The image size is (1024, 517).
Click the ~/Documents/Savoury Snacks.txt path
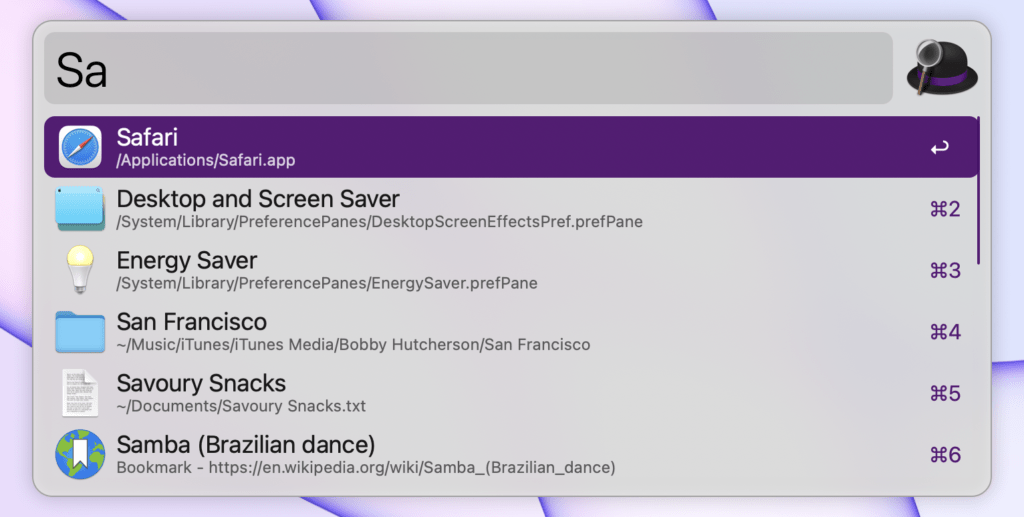[241, 406]
